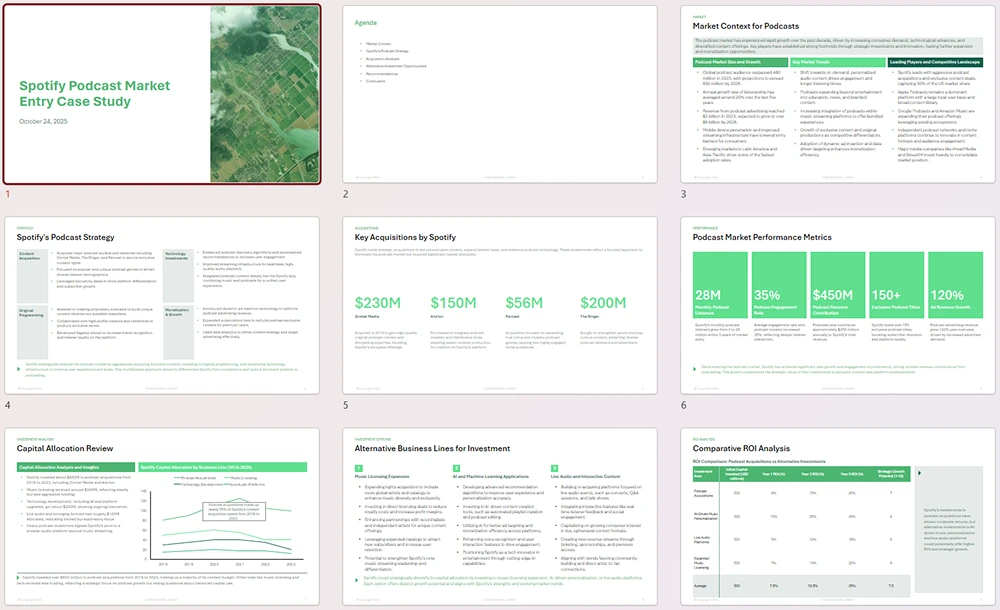Select the Spotify's Podcast Strategy slide

click(162, 306)
